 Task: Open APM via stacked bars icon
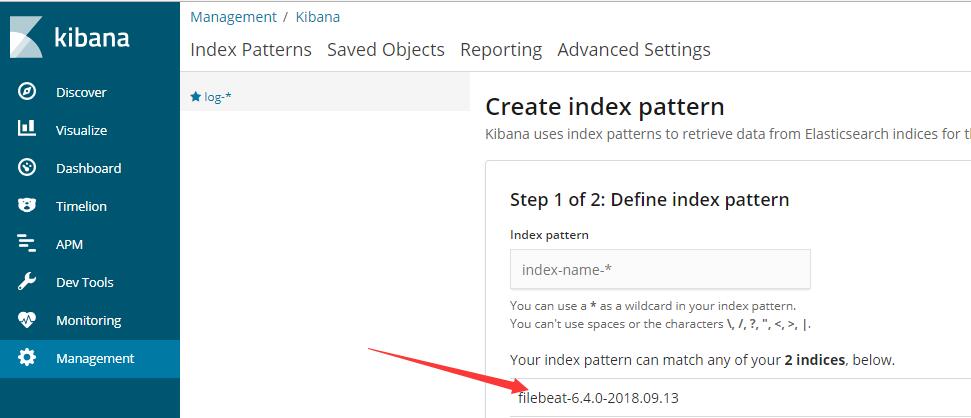tap(27, 244)
